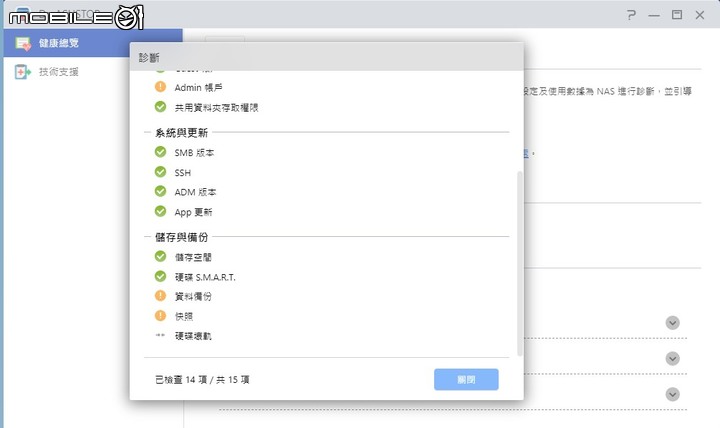Select the 硬碟 S.M.A.R.T. item text
The width and height of the screenshot is (720, 428).
tap(205, 277)
